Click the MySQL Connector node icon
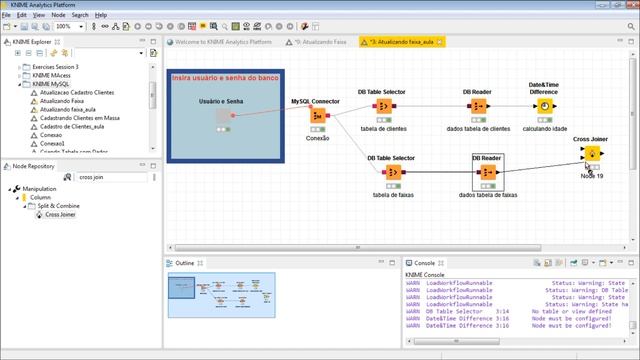Screen dimensions: 640x360 (318, 116)
